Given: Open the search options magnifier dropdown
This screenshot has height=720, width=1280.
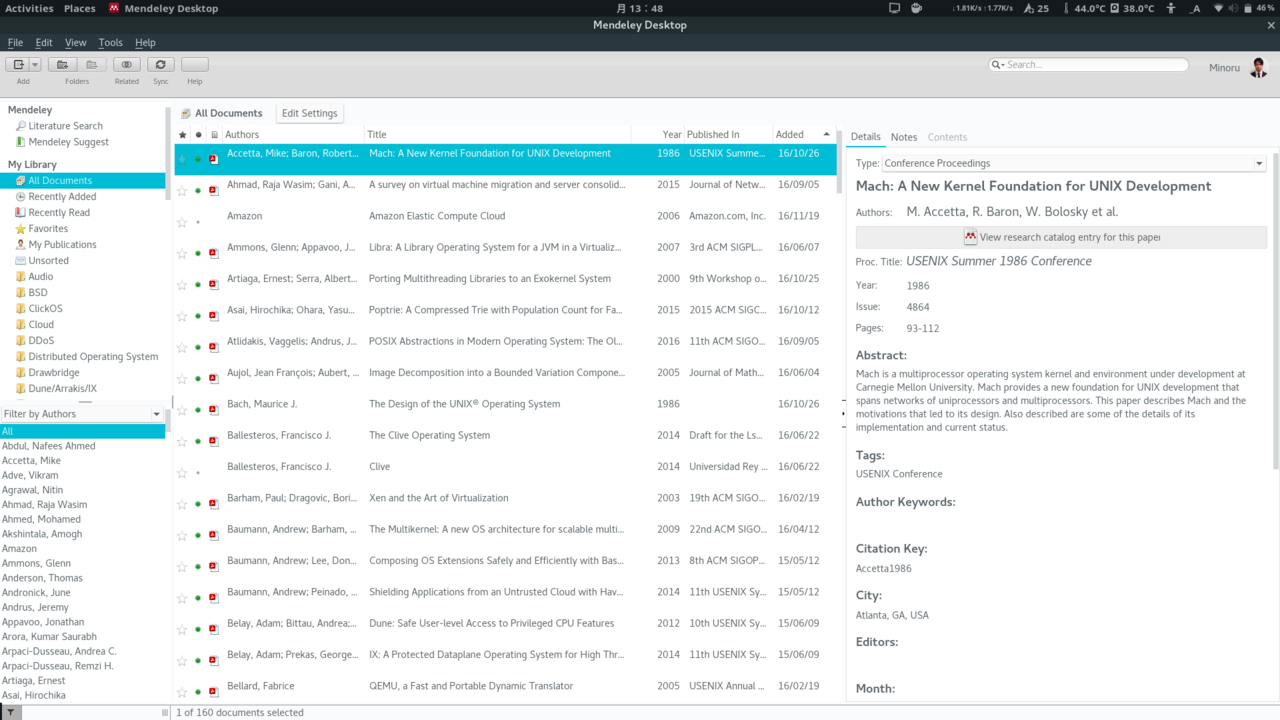Looking at the screenshot, I should (998, 65).
